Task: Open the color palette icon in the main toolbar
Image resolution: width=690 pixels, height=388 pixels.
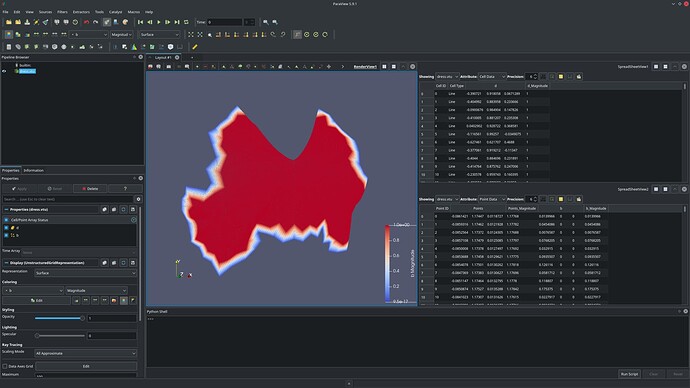Action: 125,22
